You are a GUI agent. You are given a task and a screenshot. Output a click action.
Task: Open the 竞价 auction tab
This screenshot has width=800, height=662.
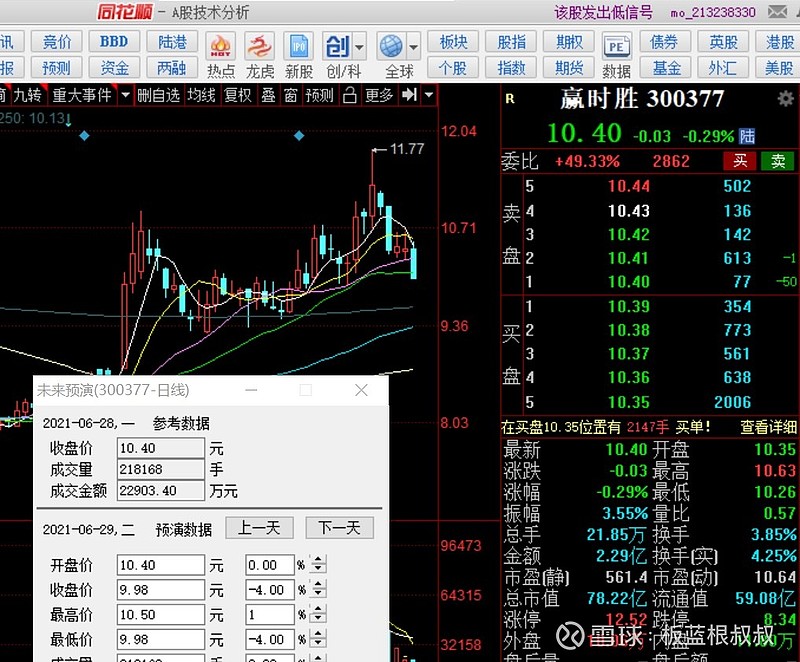tap(57, 41)
